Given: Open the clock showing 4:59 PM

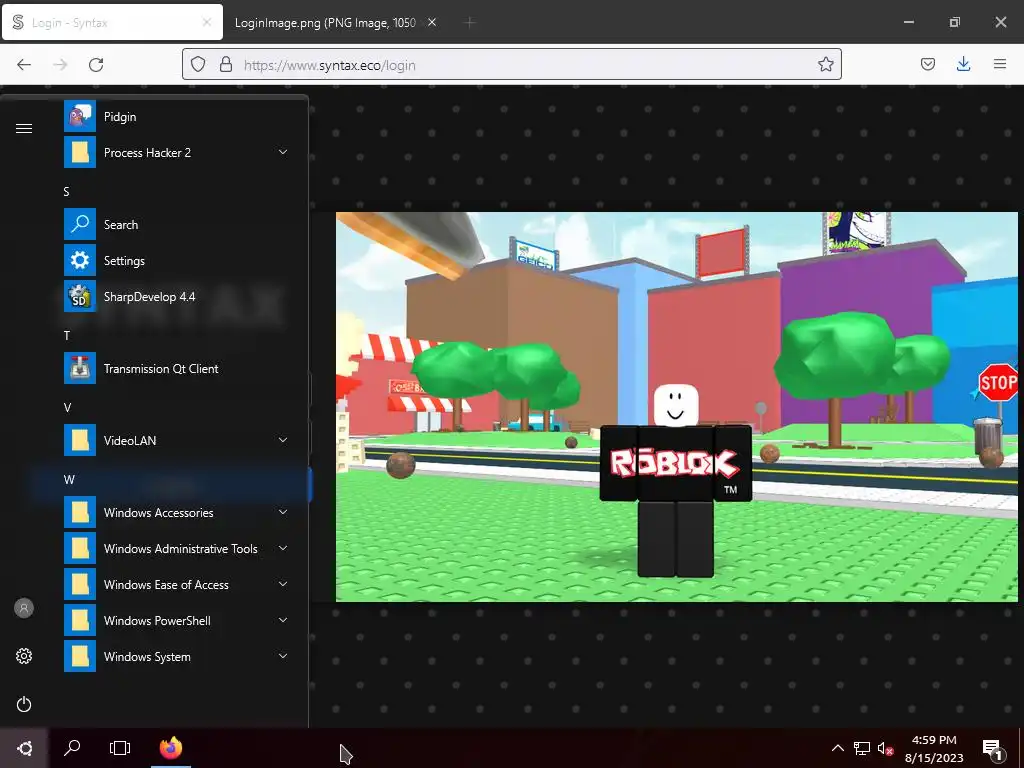Looking at the screenshot, I should 934,748.
